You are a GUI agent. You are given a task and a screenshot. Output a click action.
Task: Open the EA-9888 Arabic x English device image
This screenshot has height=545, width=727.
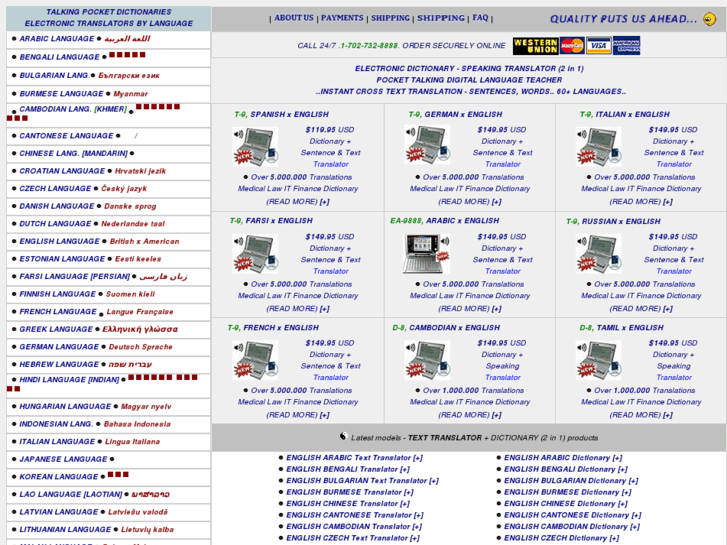[x=427, y=254]
